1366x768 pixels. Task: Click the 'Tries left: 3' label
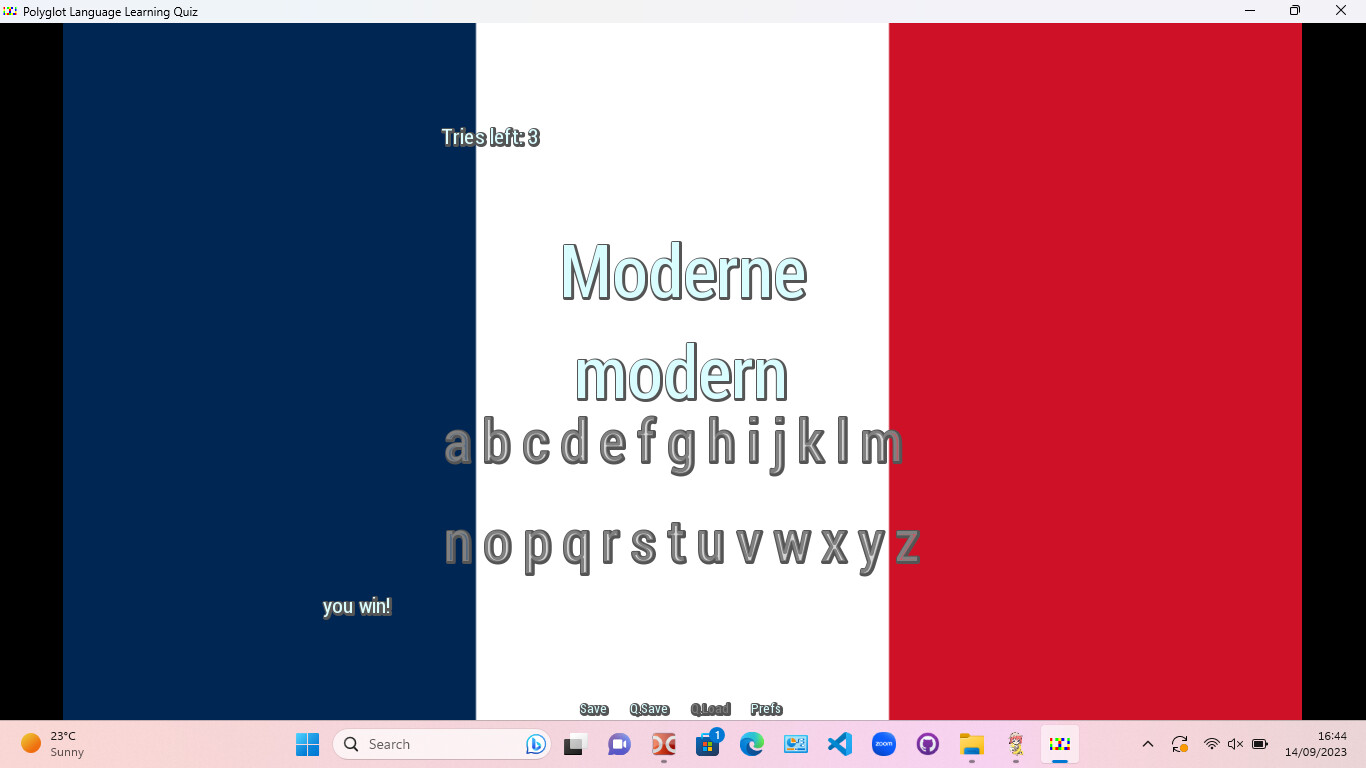[491, 137]
